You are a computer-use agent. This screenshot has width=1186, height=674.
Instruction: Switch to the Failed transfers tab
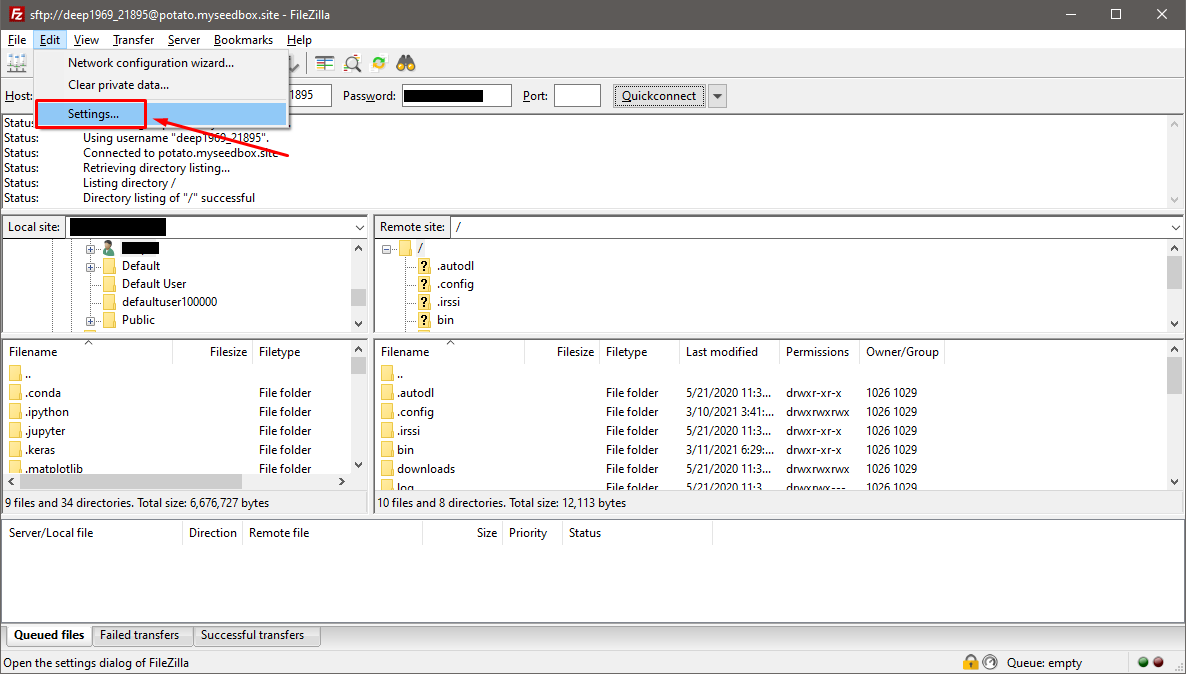coord(141,635)
